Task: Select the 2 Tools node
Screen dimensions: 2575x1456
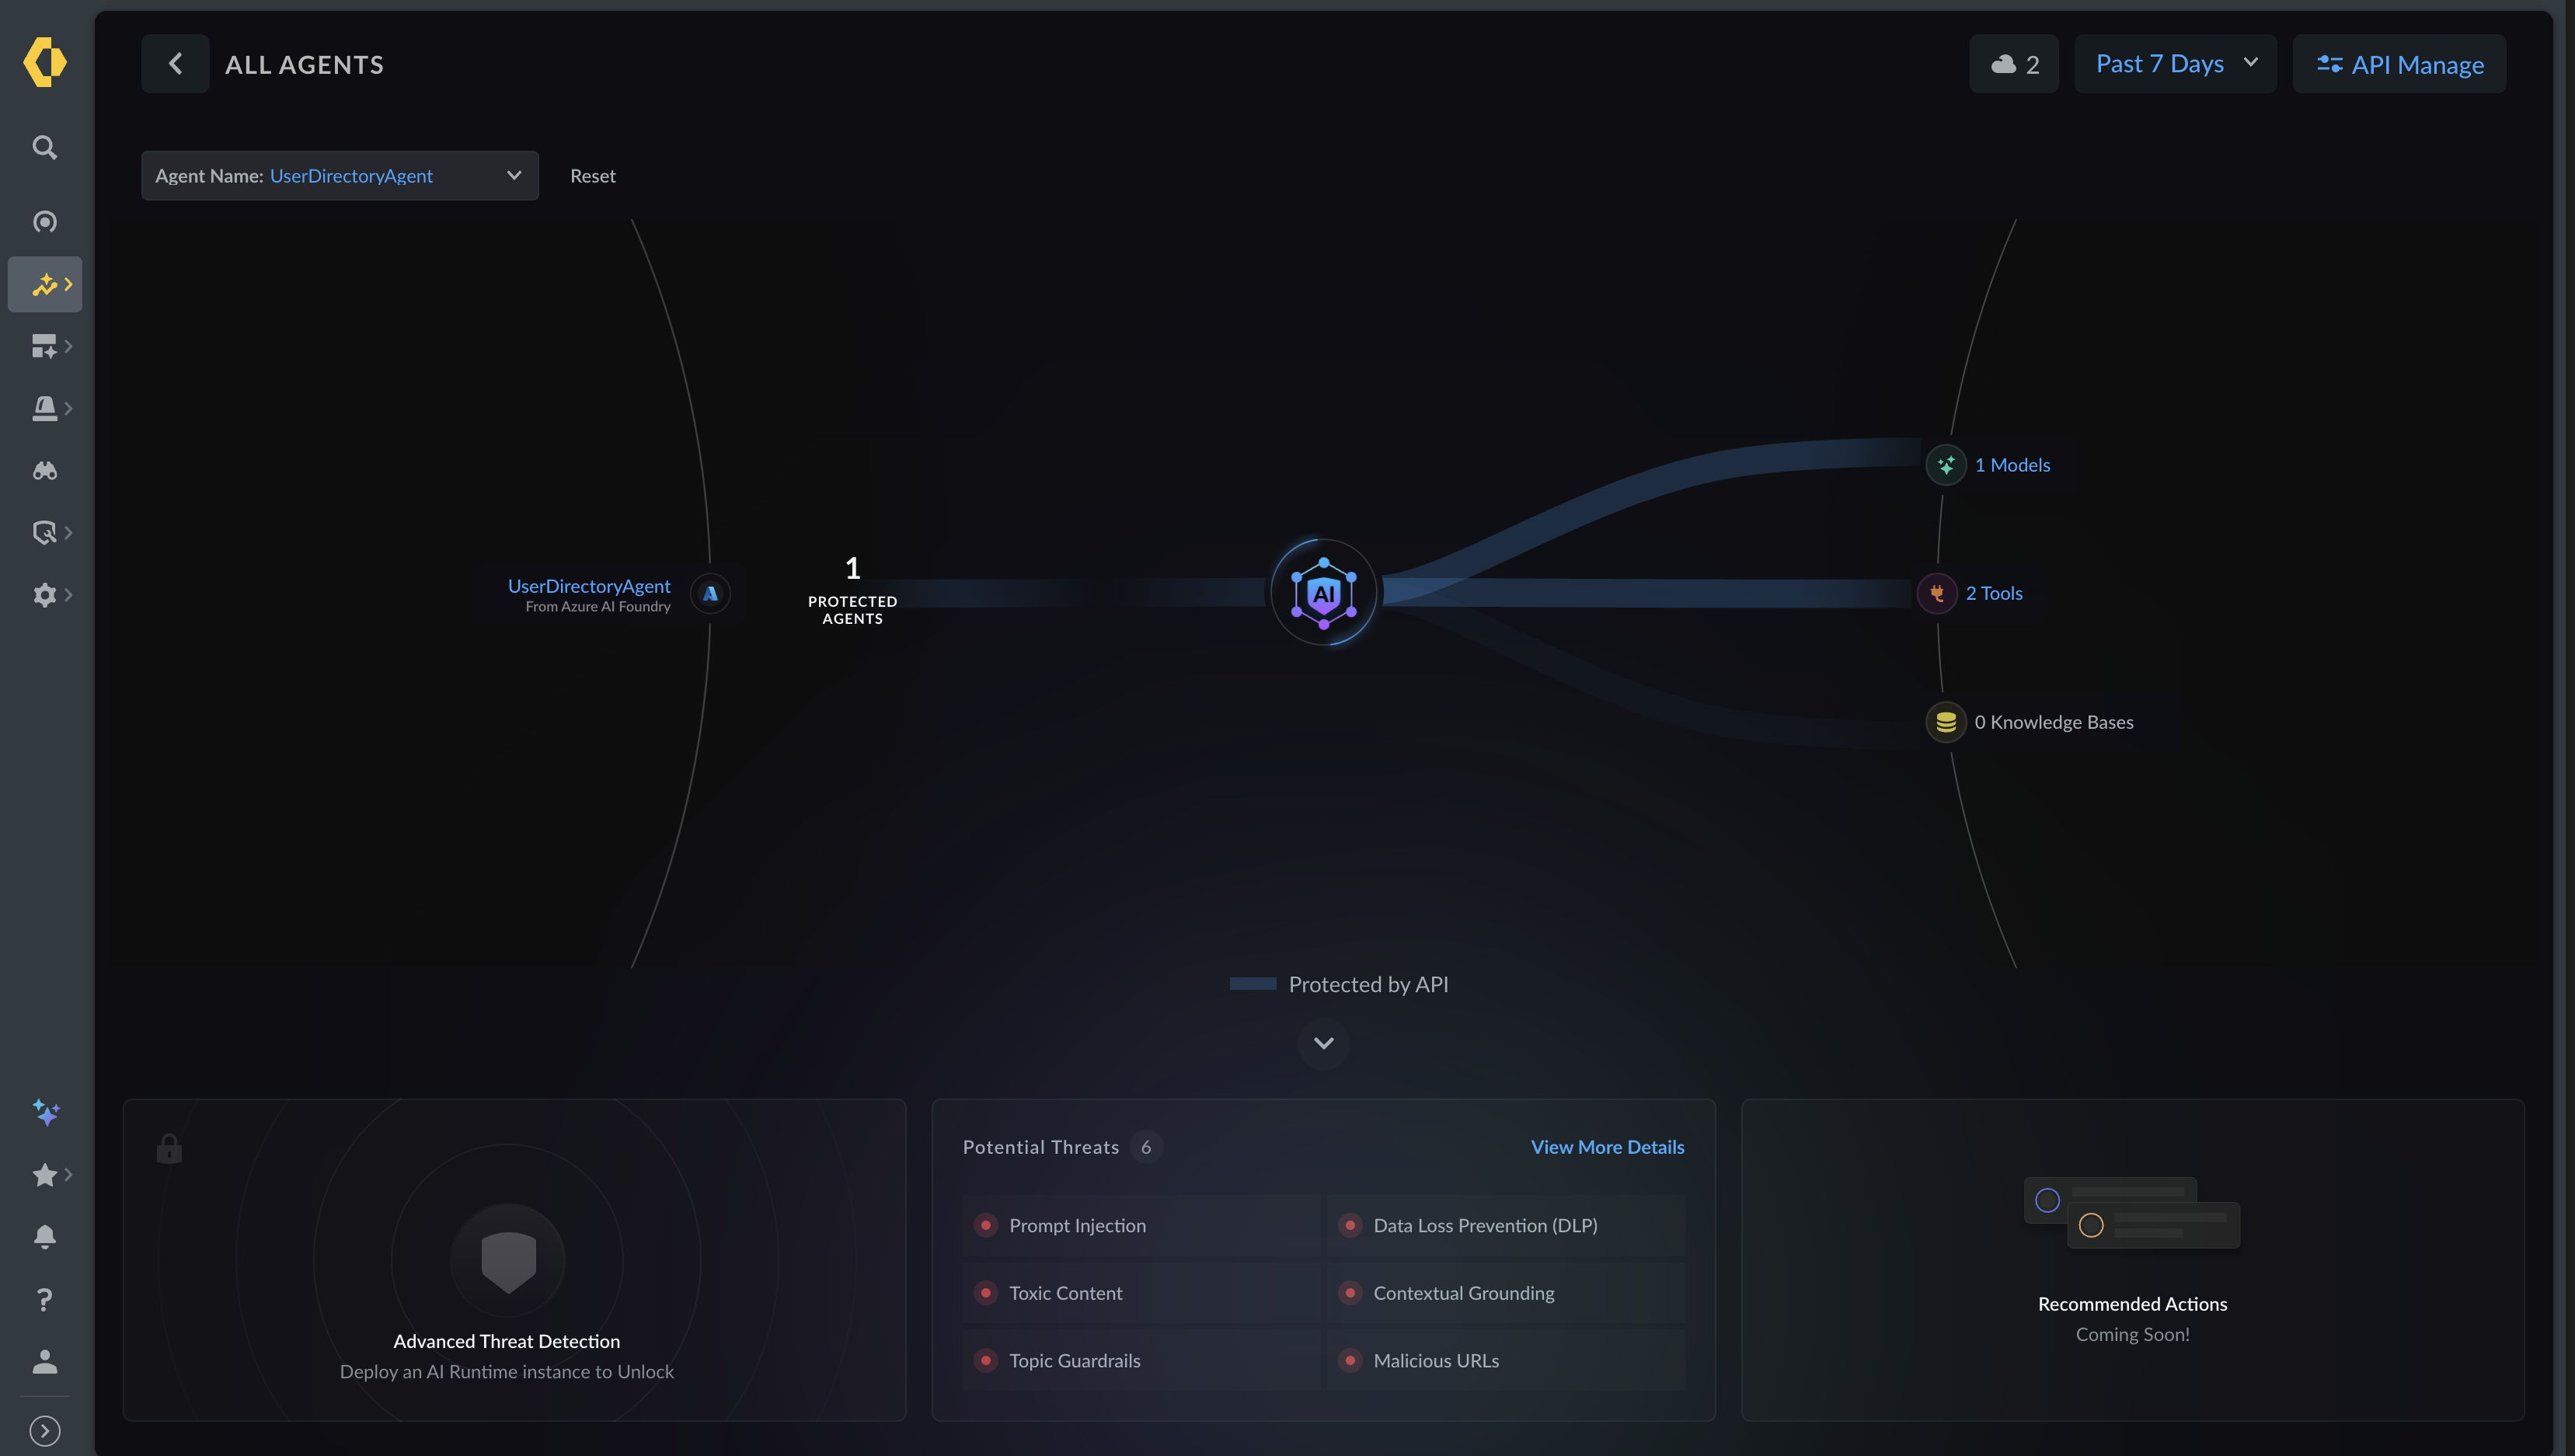Action: [x=1992, y=593]
